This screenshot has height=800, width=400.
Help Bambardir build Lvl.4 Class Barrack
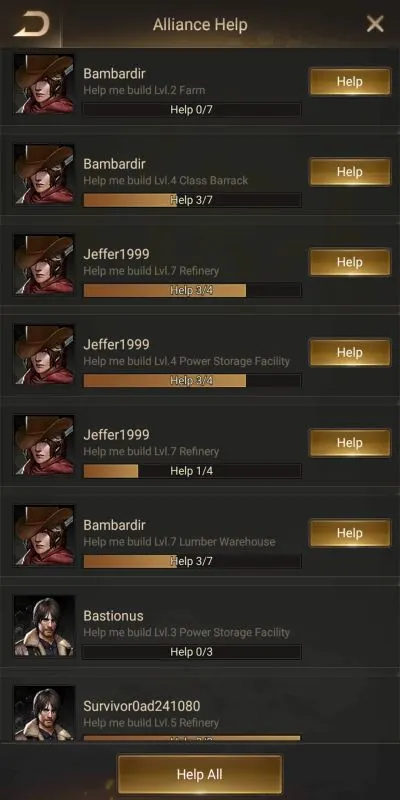click(x=349, y=172)
